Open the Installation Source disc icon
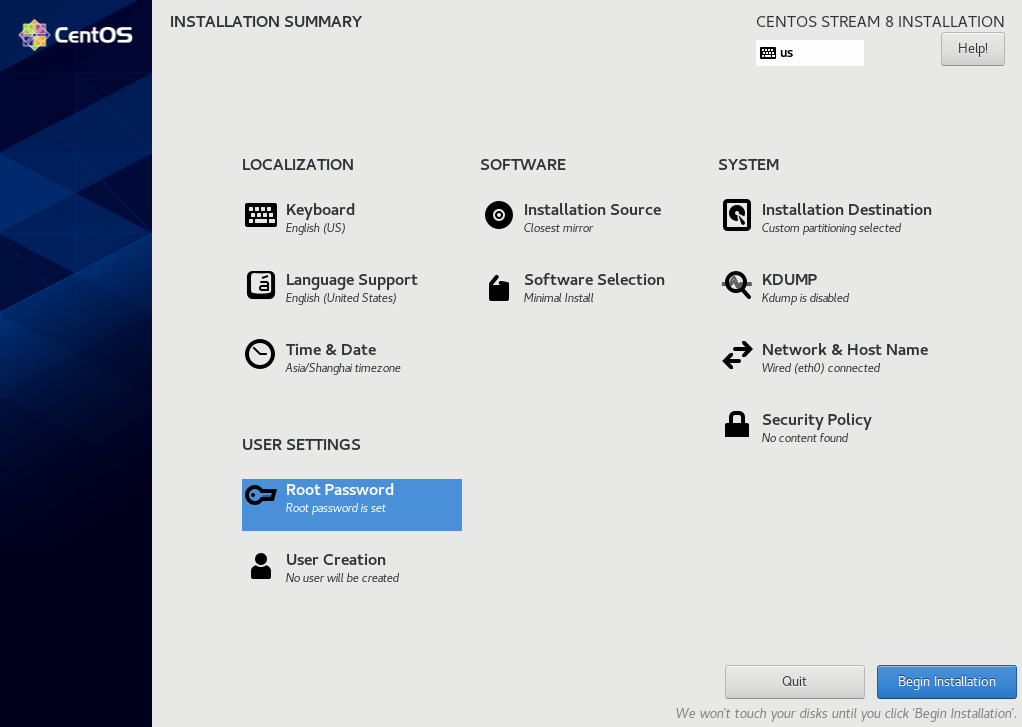The height and width of the screenshot is (727, 1022). coord(499,215)
